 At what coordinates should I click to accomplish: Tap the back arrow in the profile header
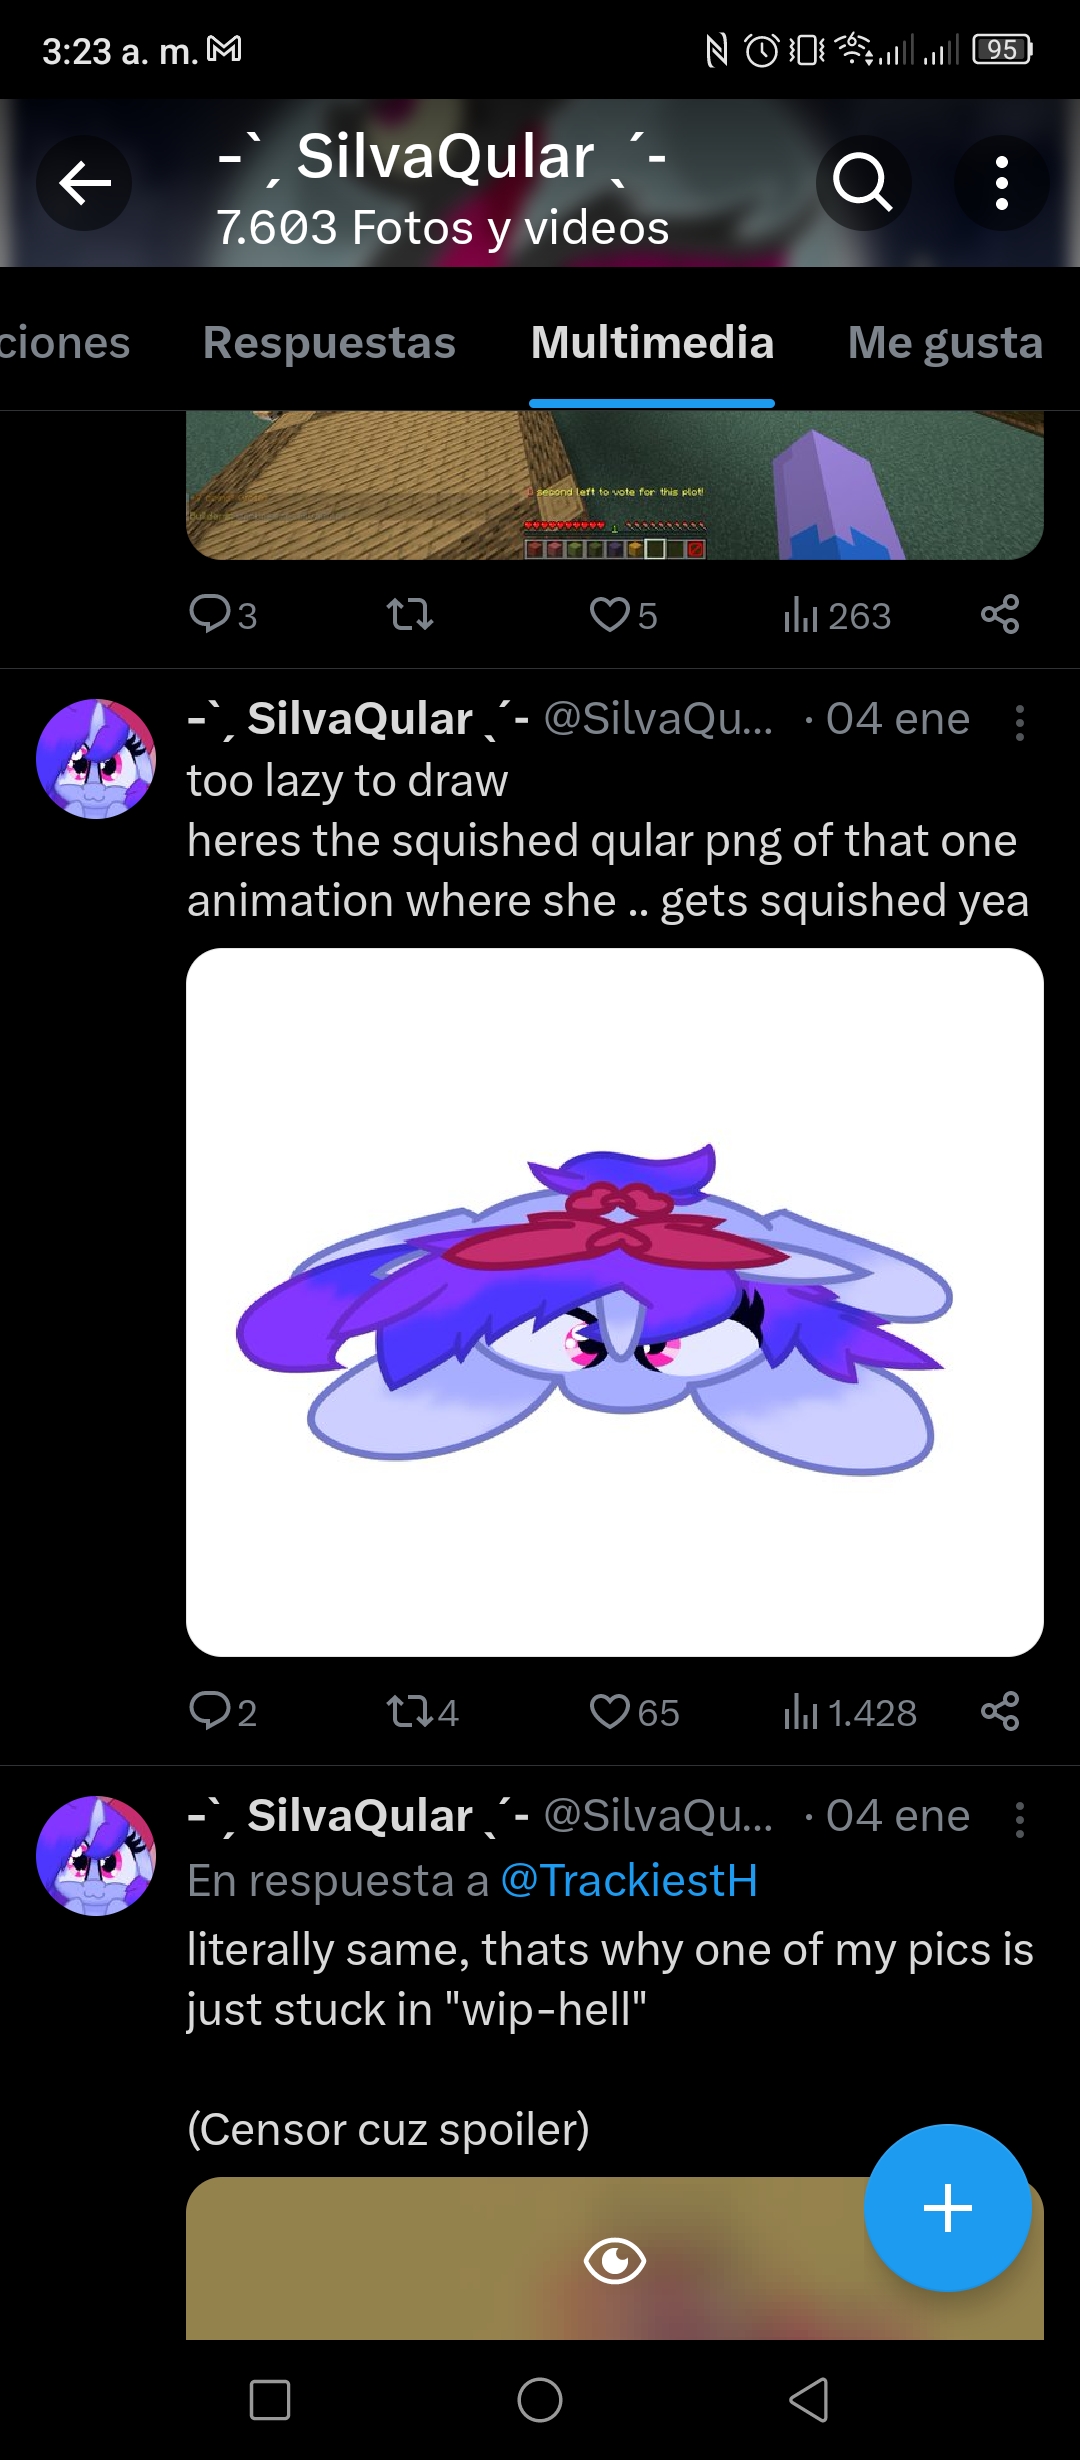click(x=84, y=183)
